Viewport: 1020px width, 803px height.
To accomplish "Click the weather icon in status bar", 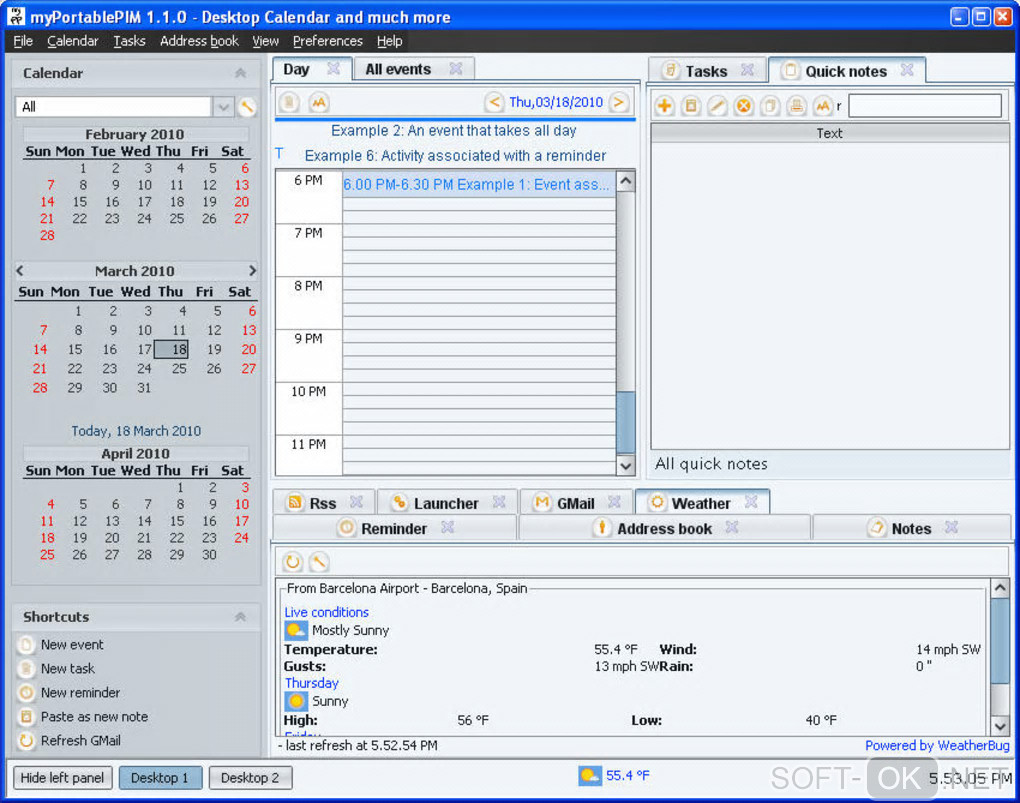I will 589,776.
